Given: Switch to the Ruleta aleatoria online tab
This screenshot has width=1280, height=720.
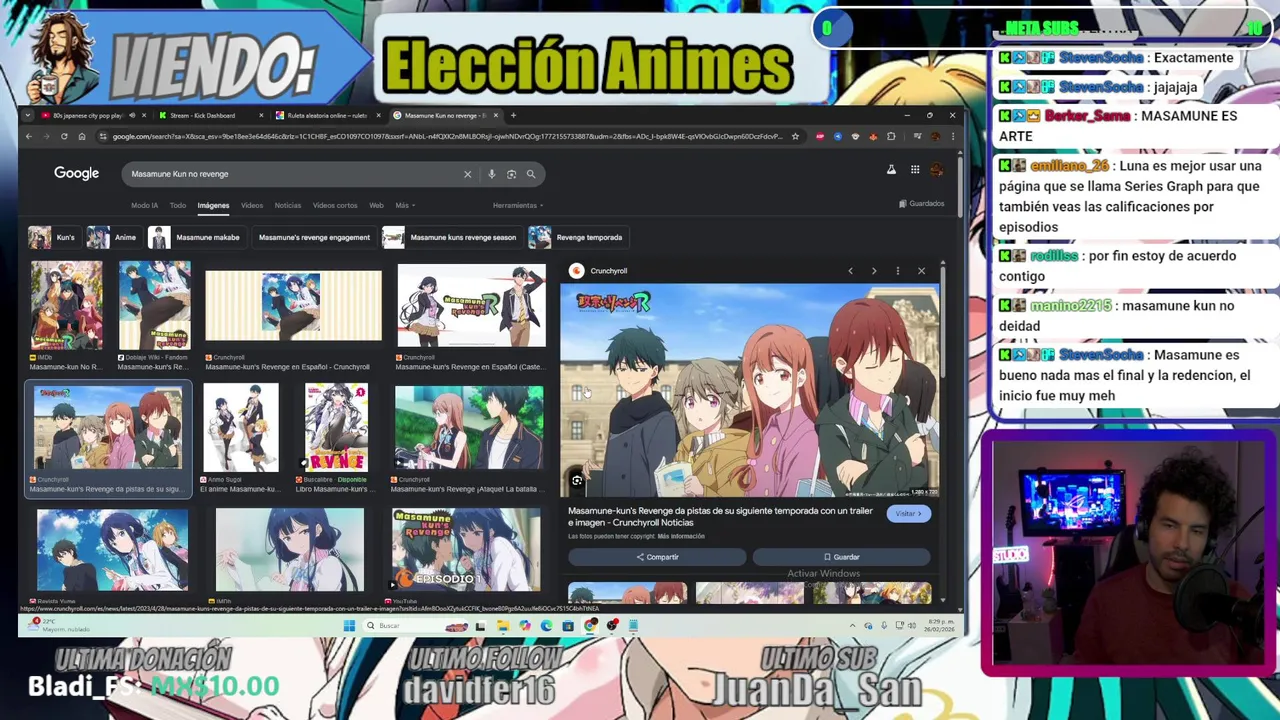Looking at the screenshot, I should [x=328, y=115].
